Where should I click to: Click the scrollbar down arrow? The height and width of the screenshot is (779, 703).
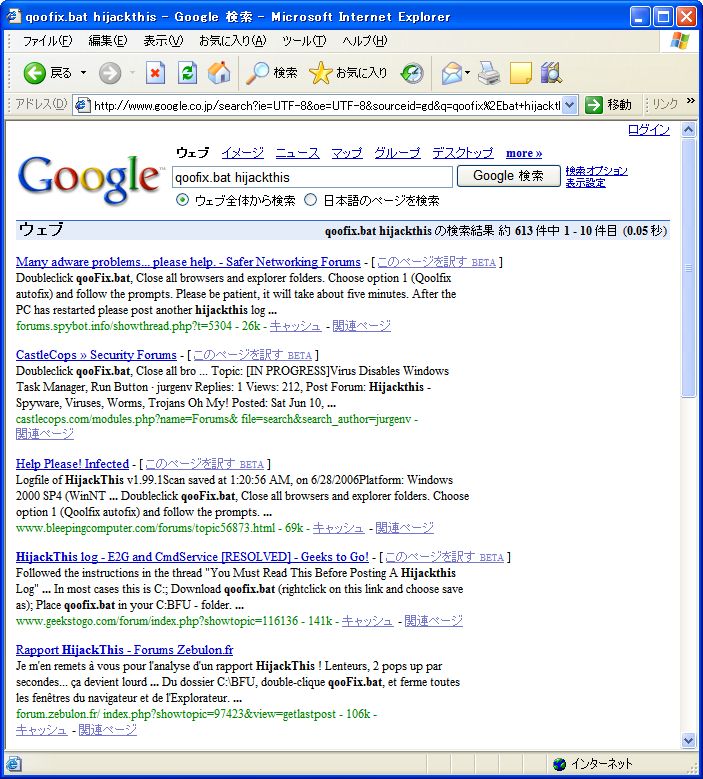689,740
